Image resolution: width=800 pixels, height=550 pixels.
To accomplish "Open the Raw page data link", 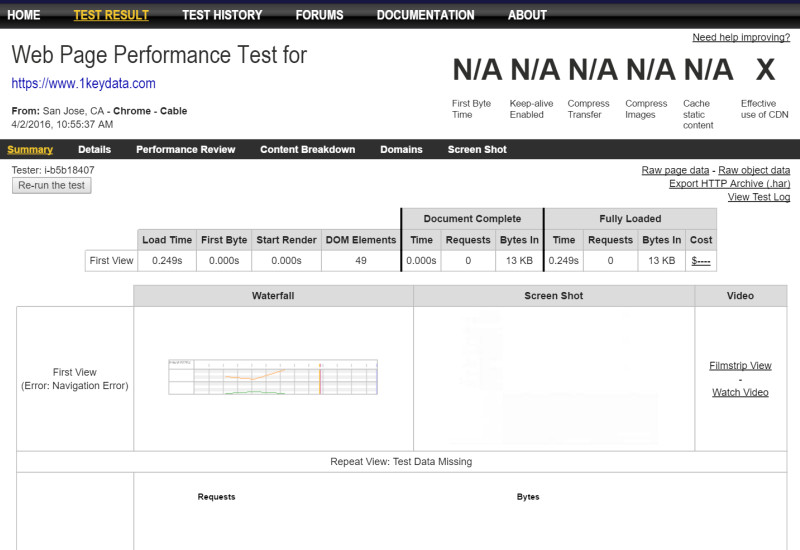I will 675,170.
